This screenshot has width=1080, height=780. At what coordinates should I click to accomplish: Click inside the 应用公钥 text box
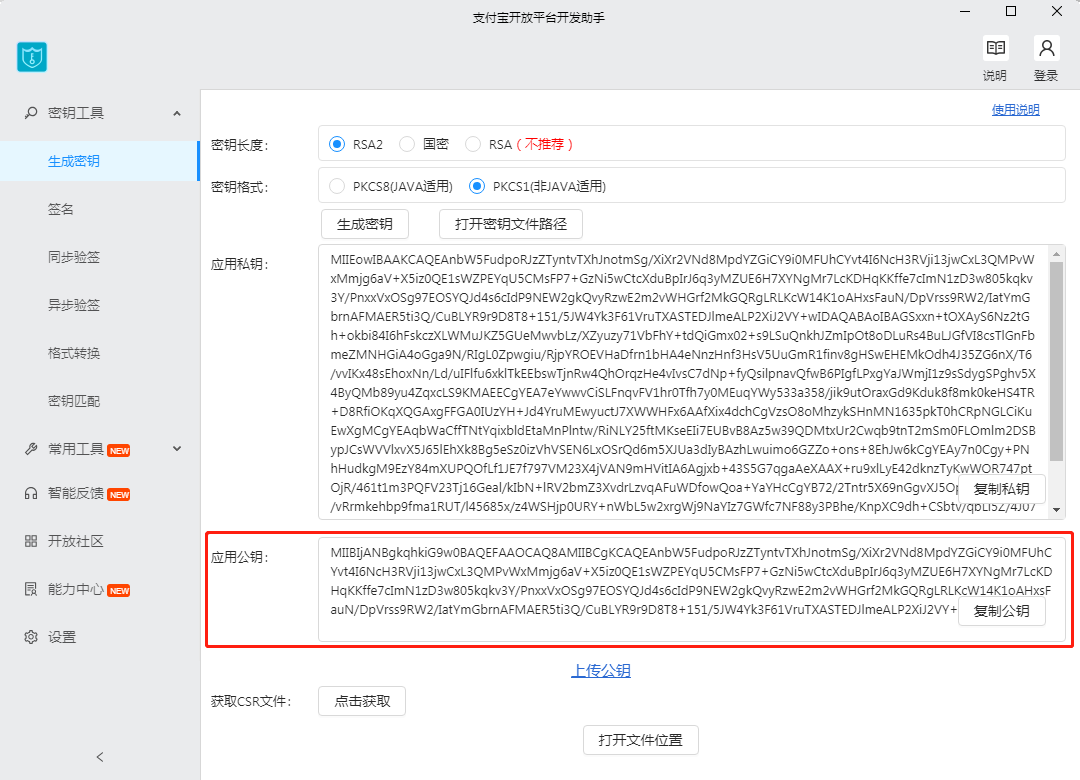pyautogui.click(x=692, y=590)
